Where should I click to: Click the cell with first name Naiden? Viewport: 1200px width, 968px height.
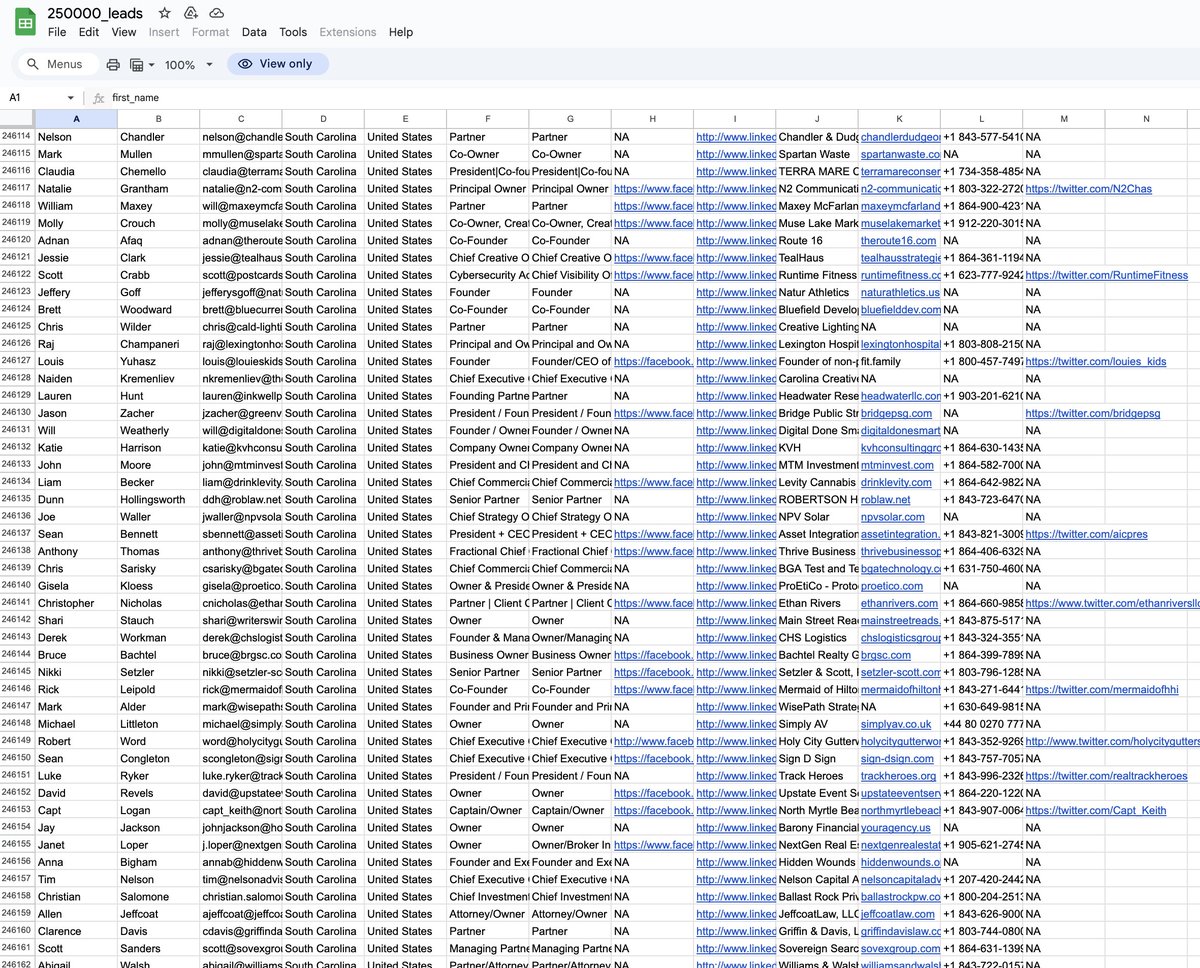pos(76,378)
